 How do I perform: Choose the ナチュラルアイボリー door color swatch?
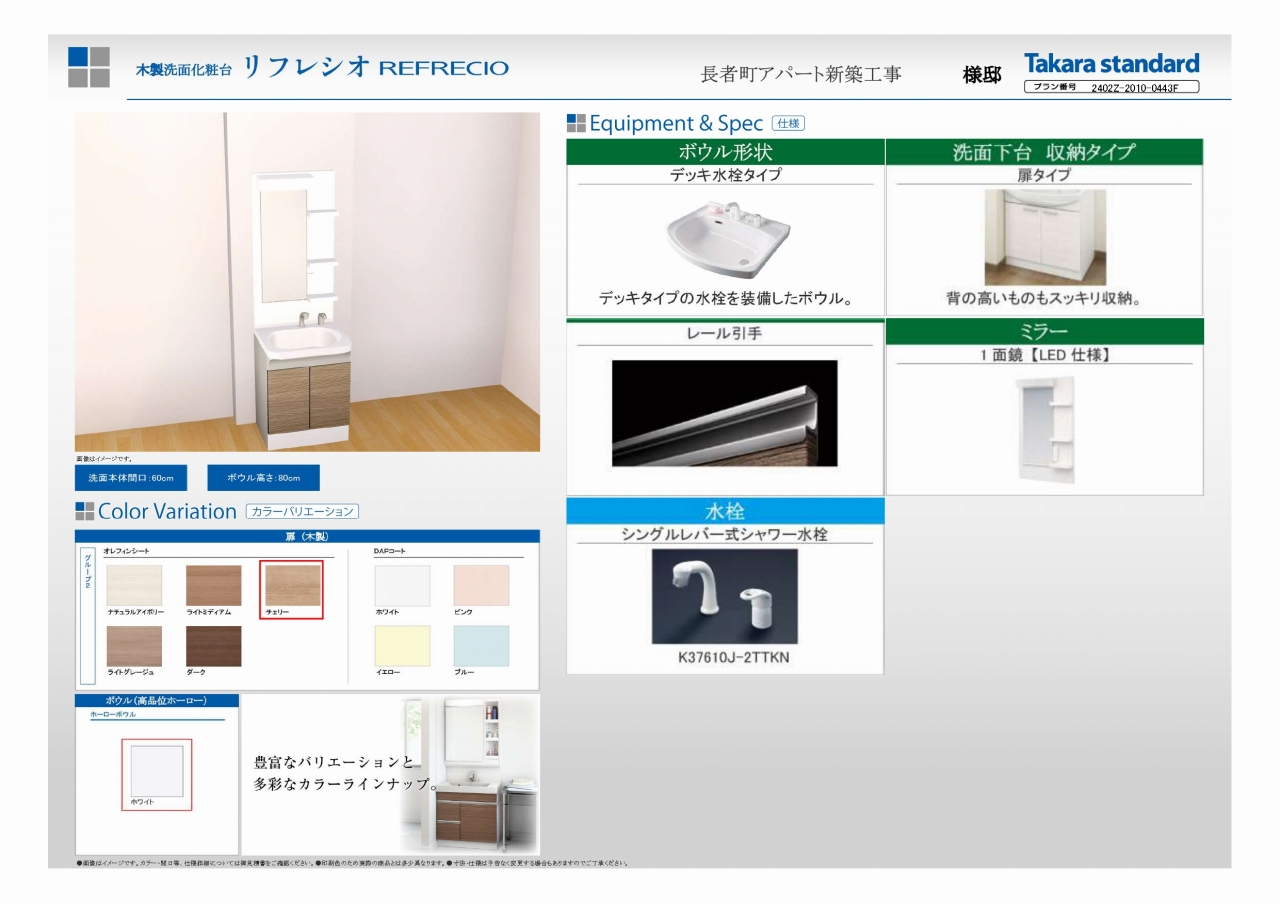(134, 586)
